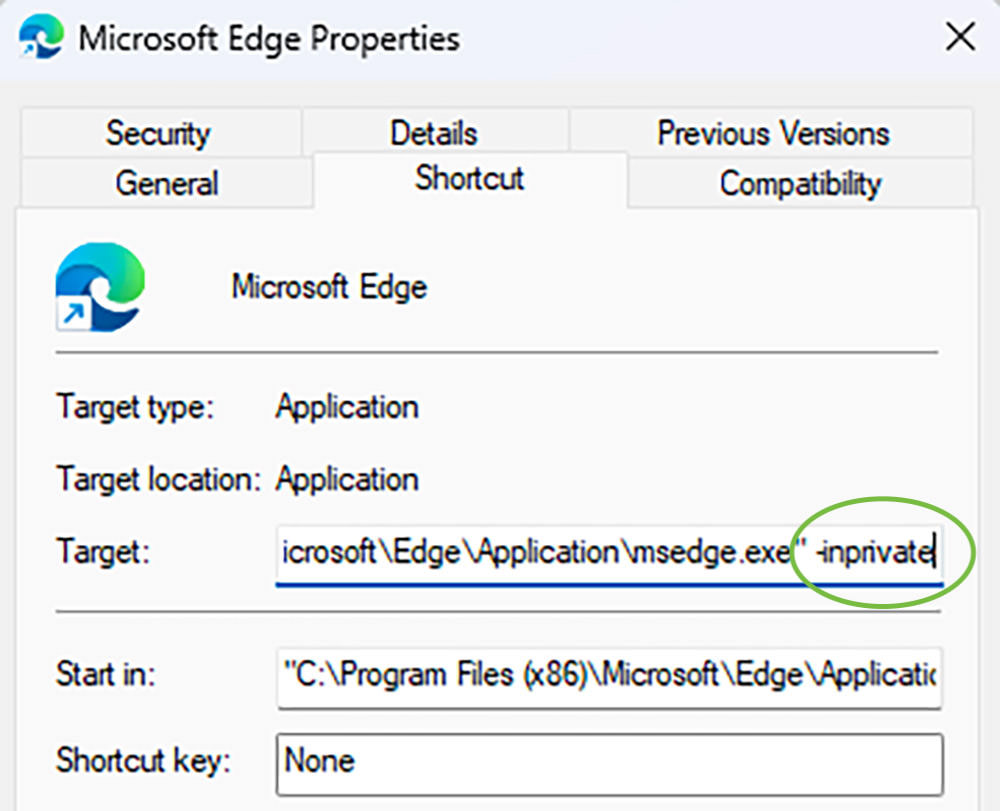Click the Start in: label
The height and width of the screenshot is (811, 1000).
coord(106,675)
